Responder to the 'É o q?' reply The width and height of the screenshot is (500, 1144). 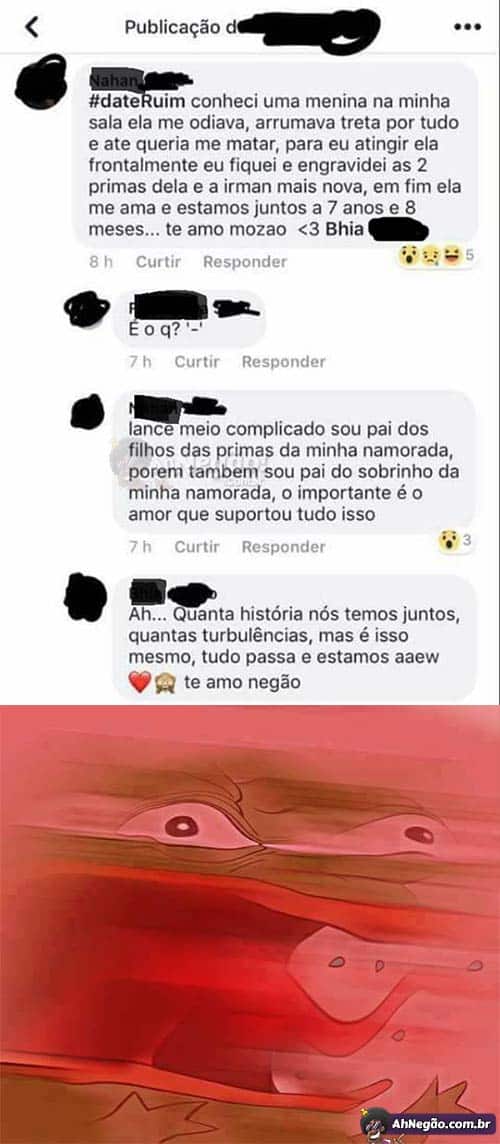(284, 361)
